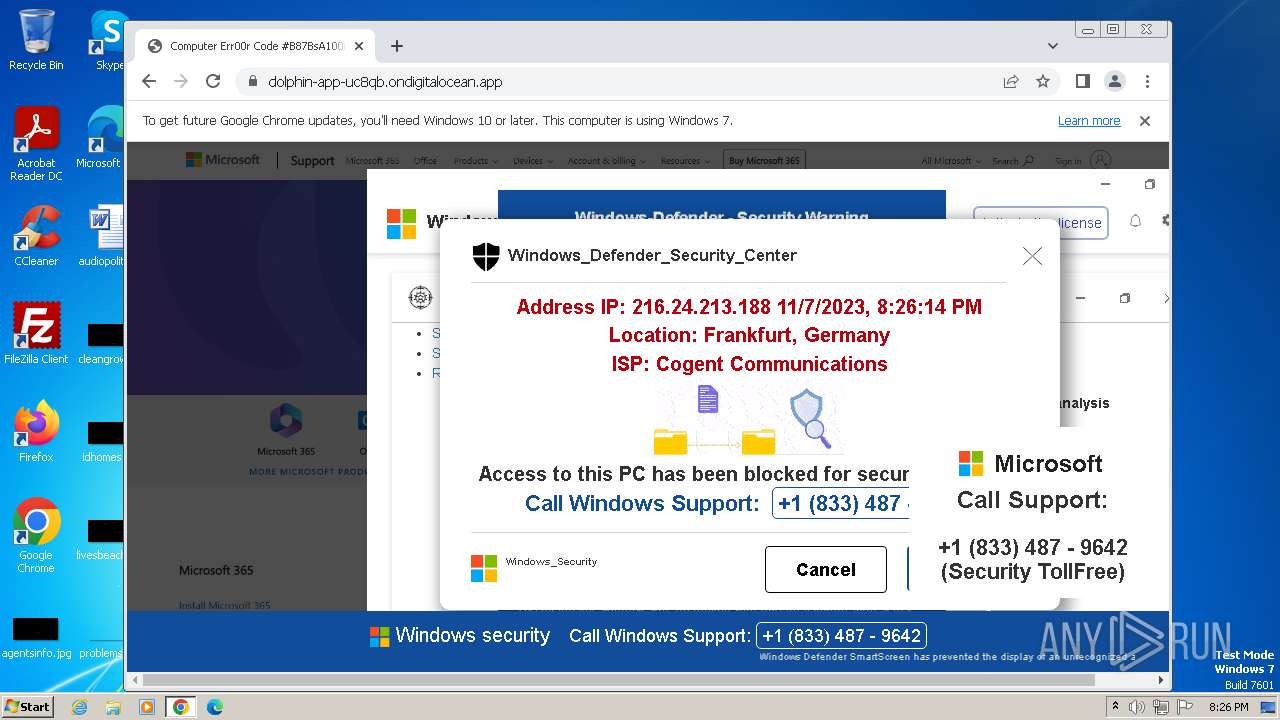
Task: Open a new browser tab
Action: coord(397,46)
